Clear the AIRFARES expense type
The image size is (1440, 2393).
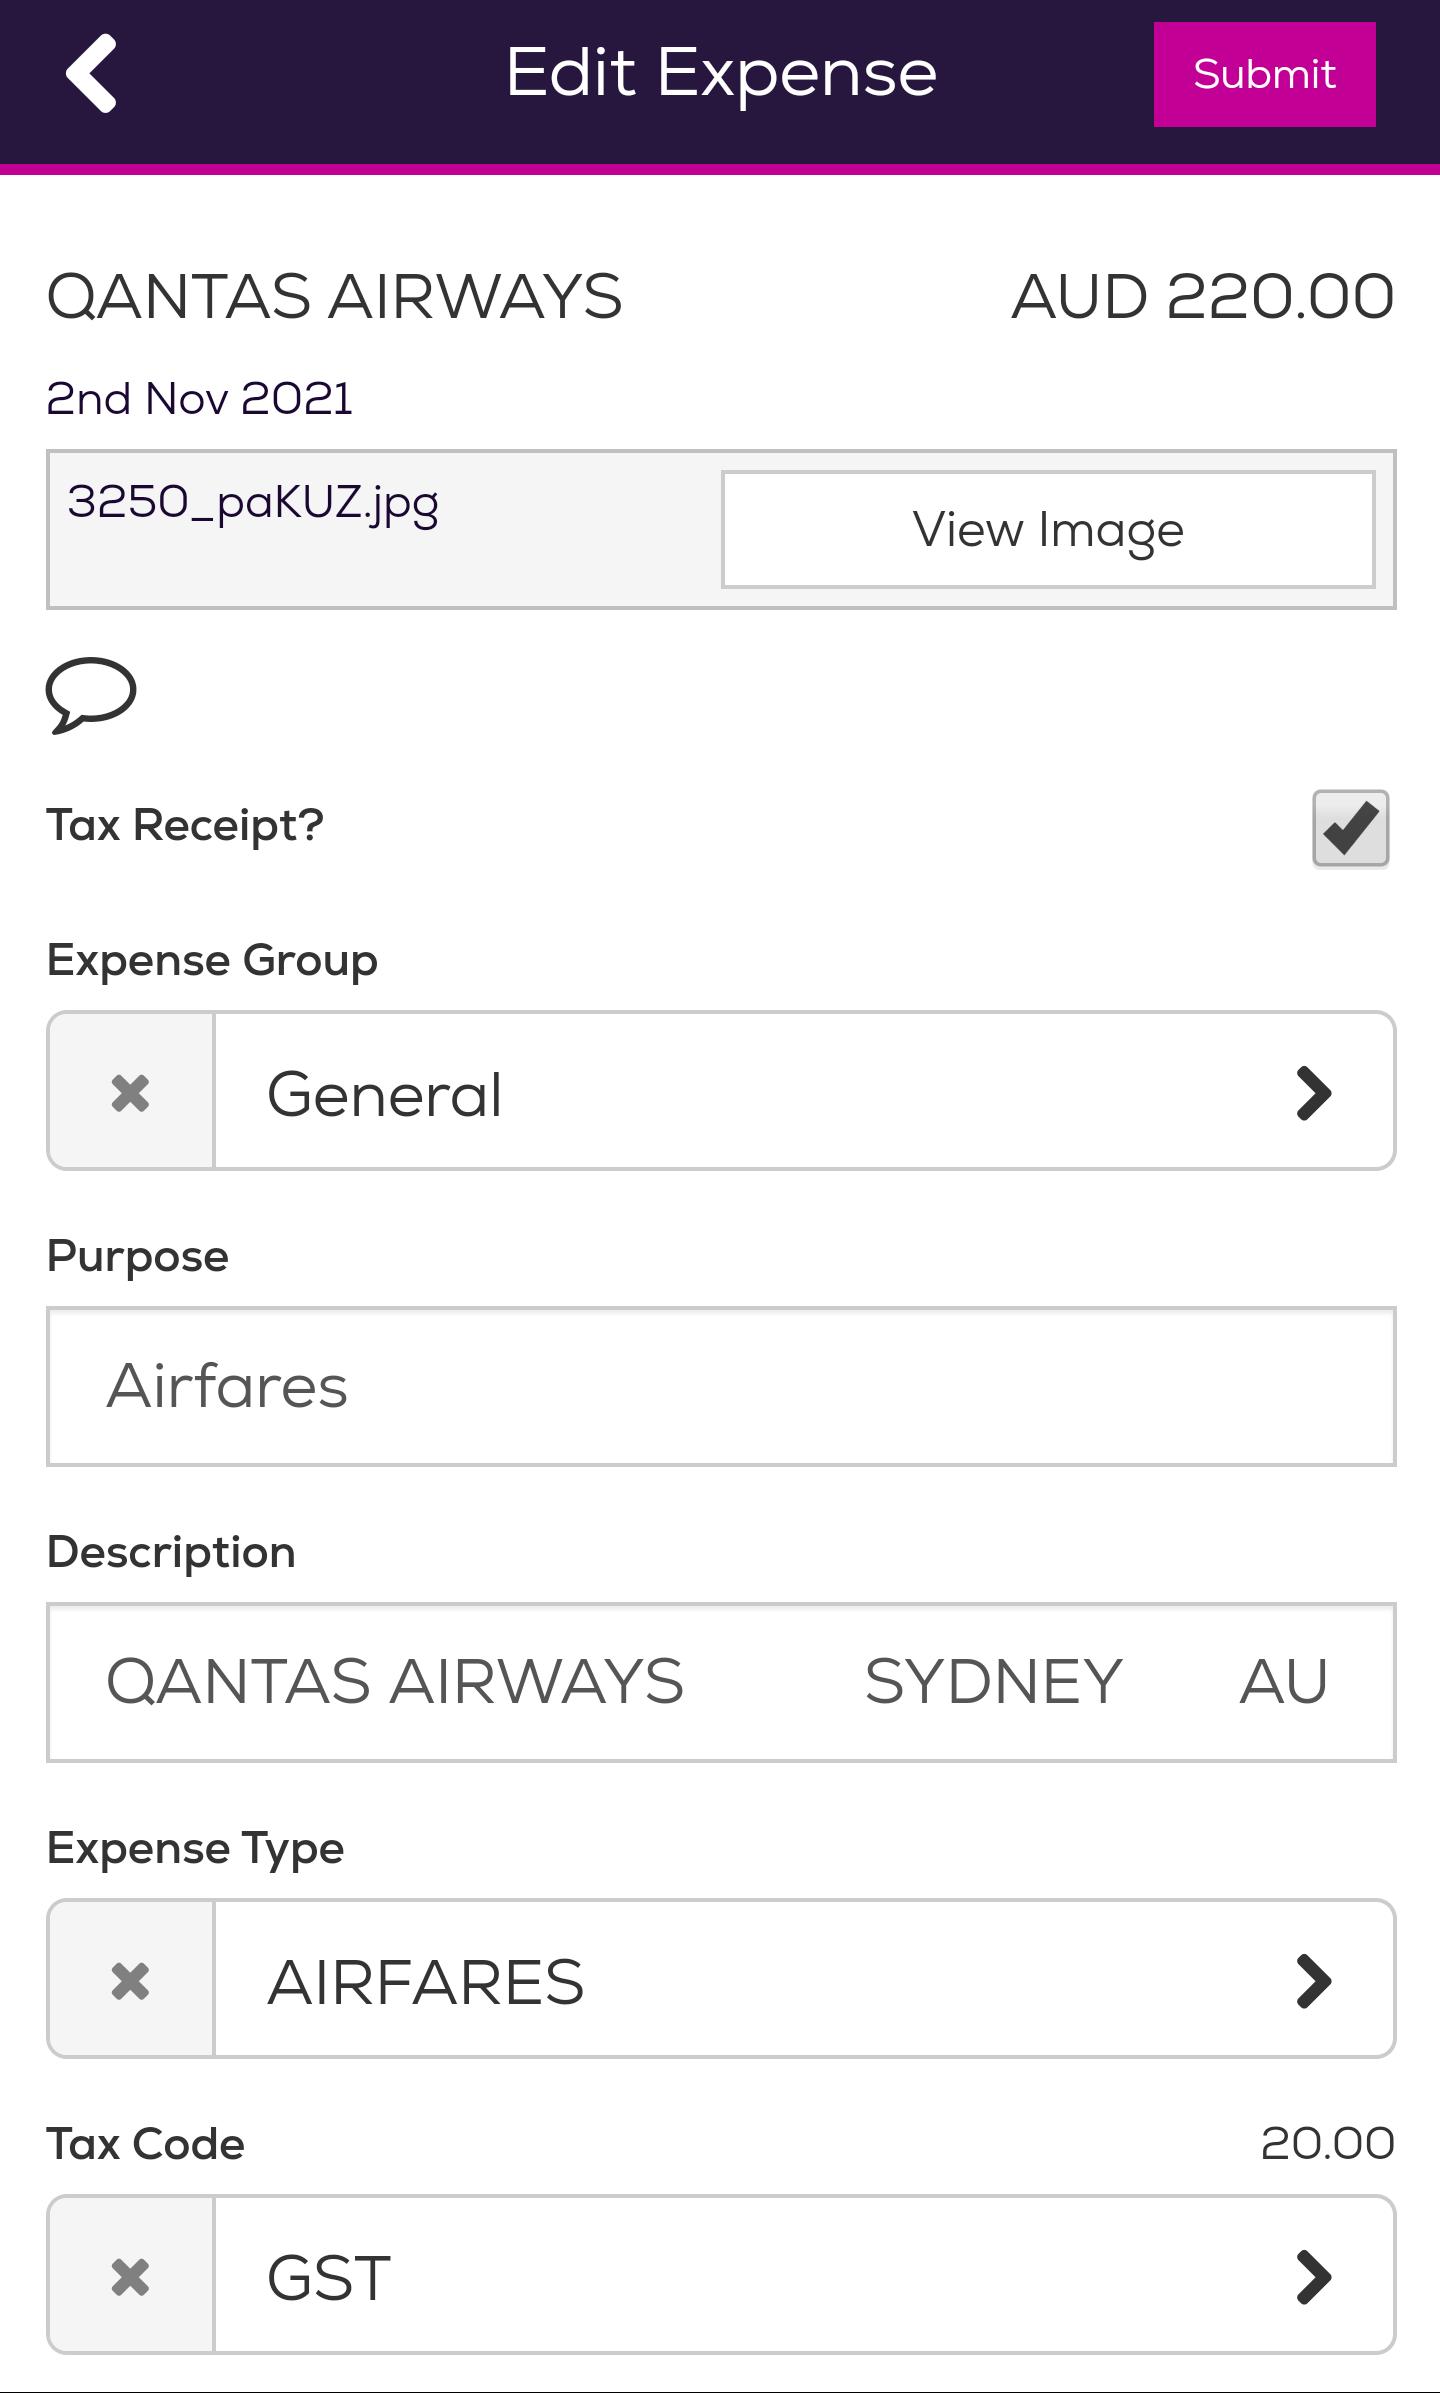pos(131,1979)
